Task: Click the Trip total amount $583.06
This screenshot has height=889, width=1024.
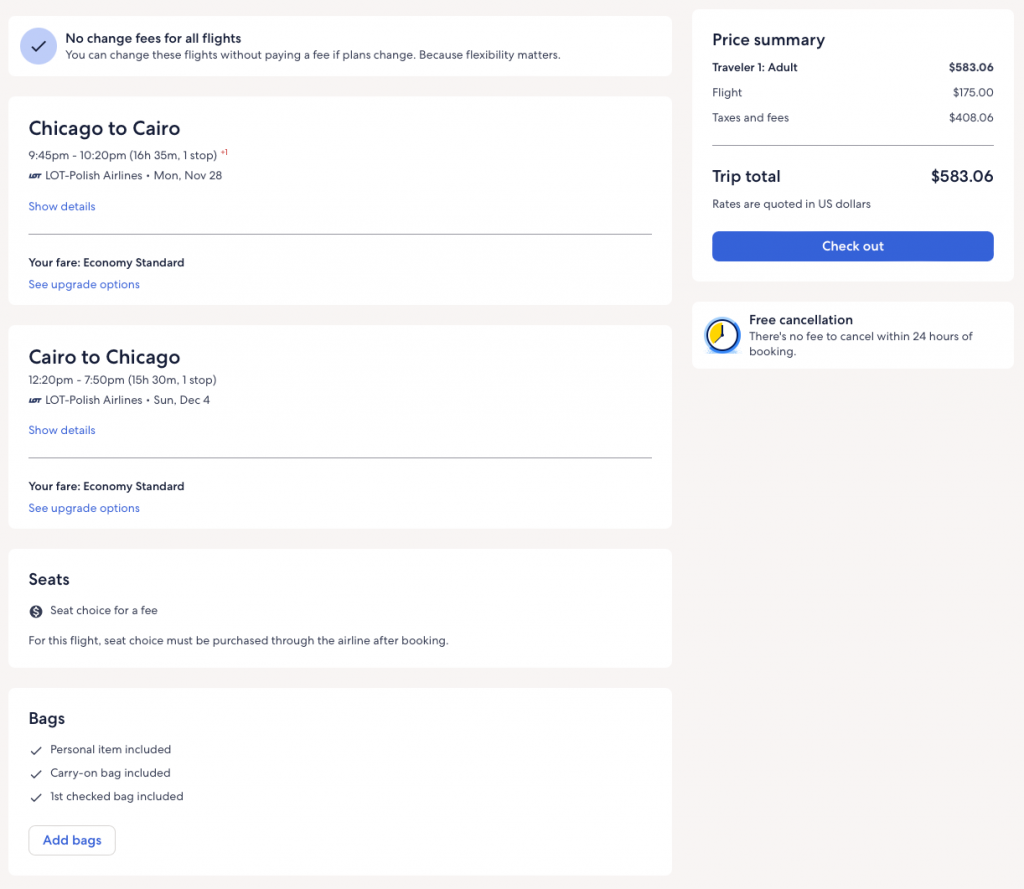Action: click(x=961, y=177)
